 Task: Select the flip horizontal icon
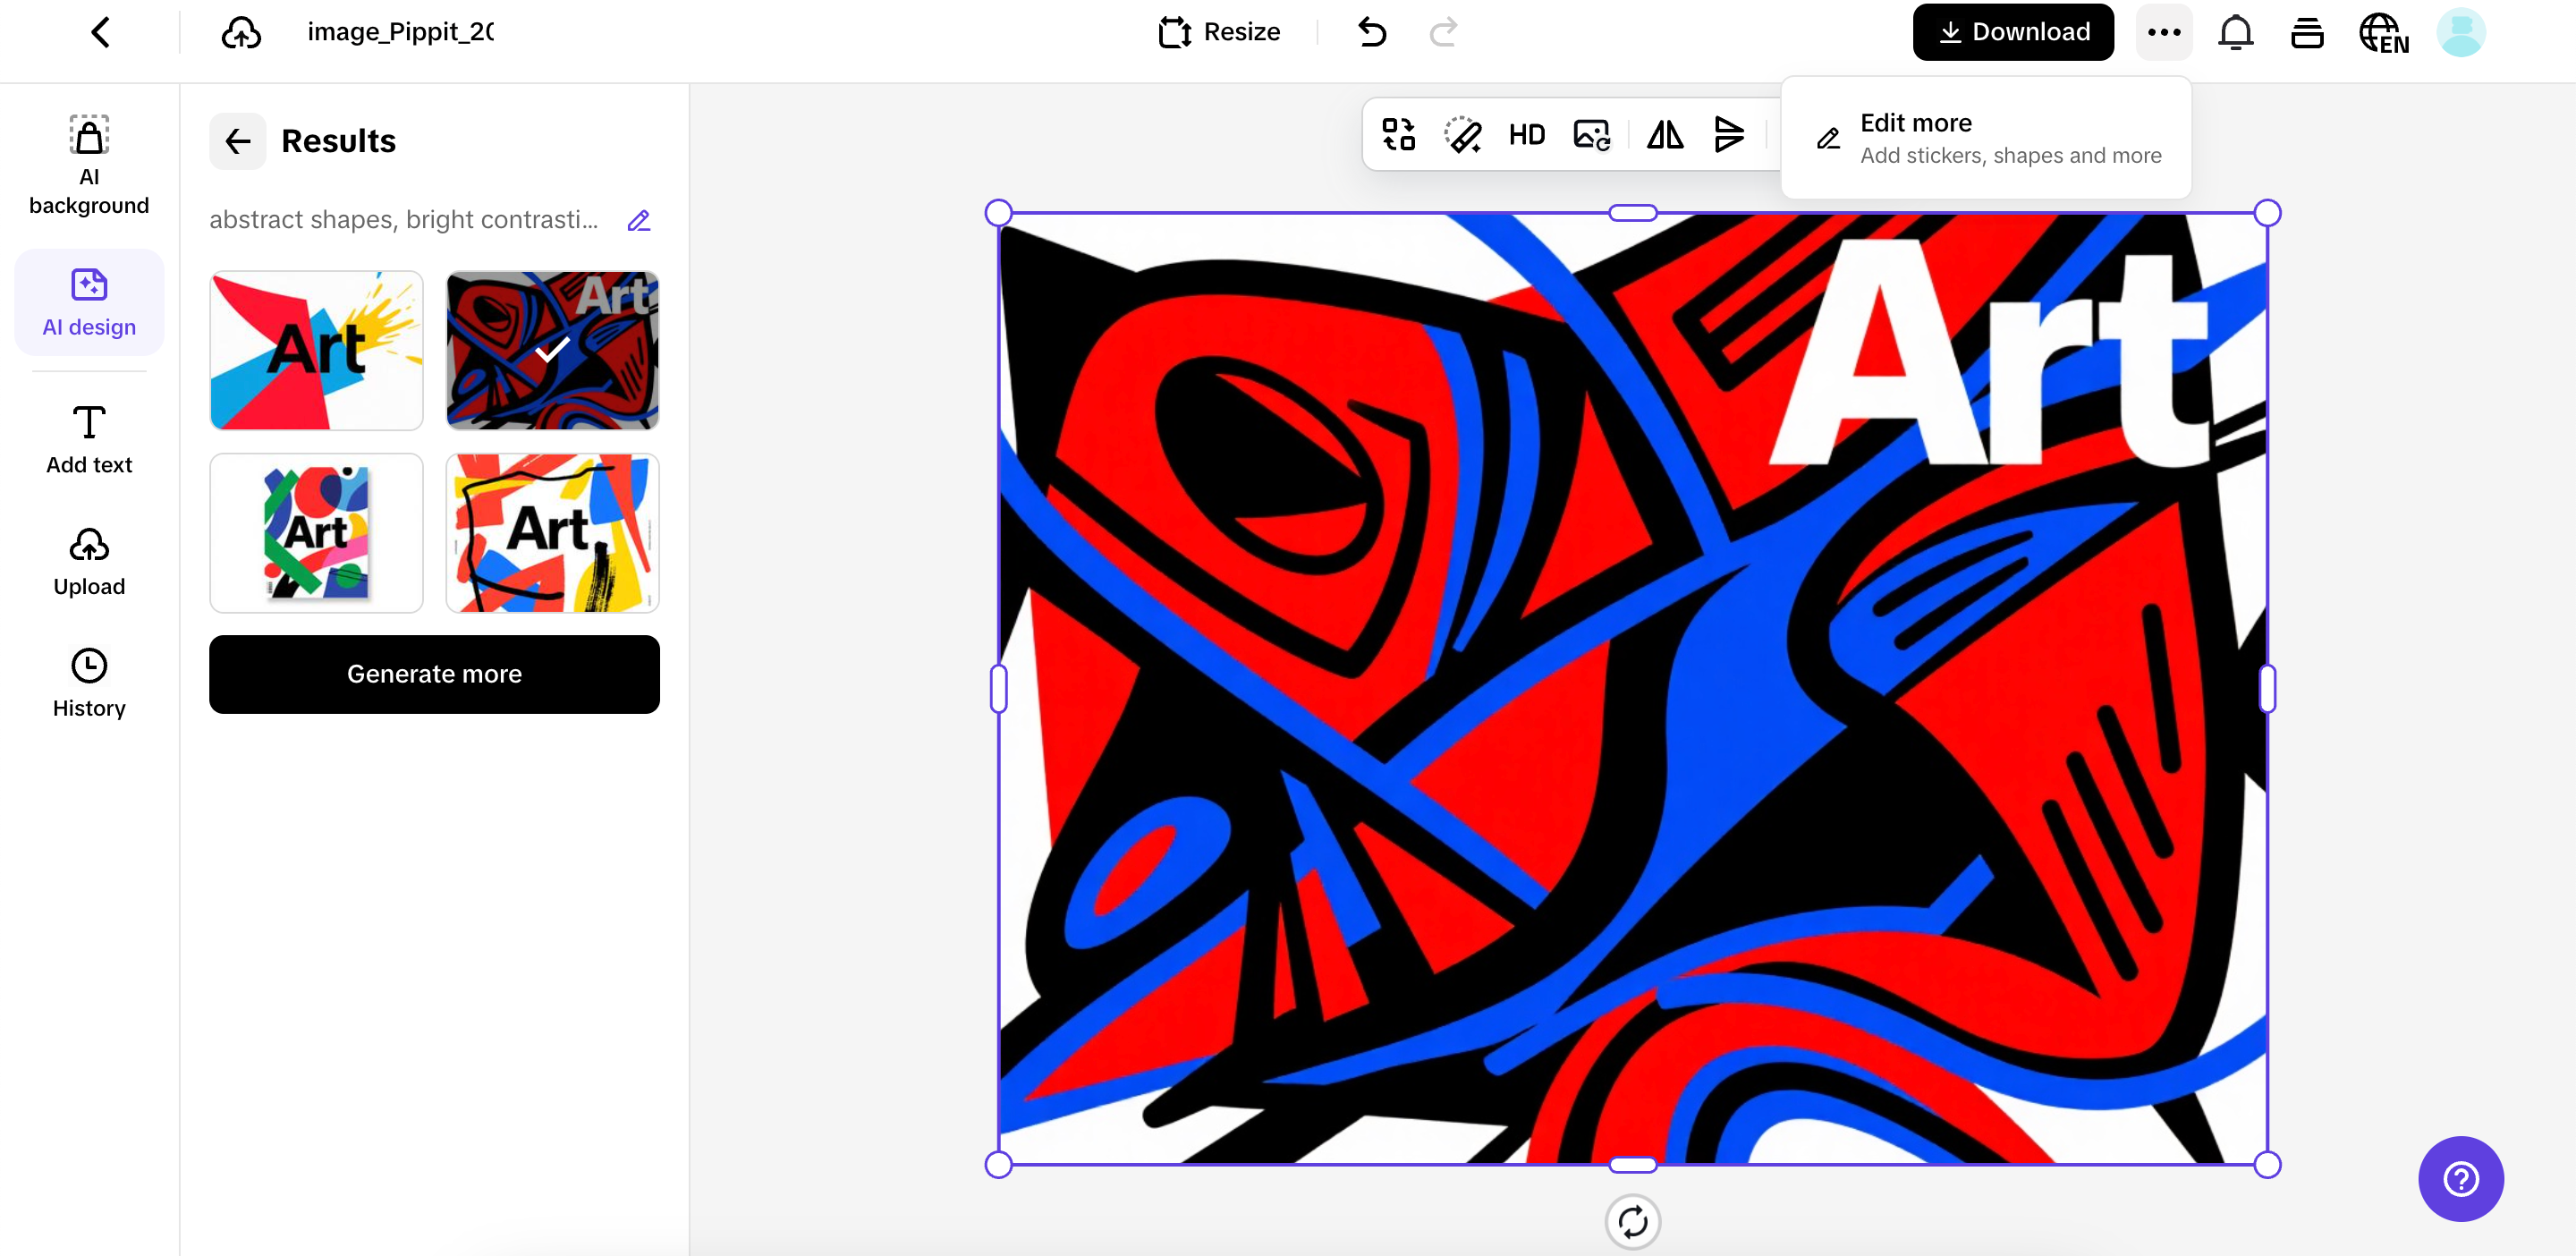[1664, 135]
